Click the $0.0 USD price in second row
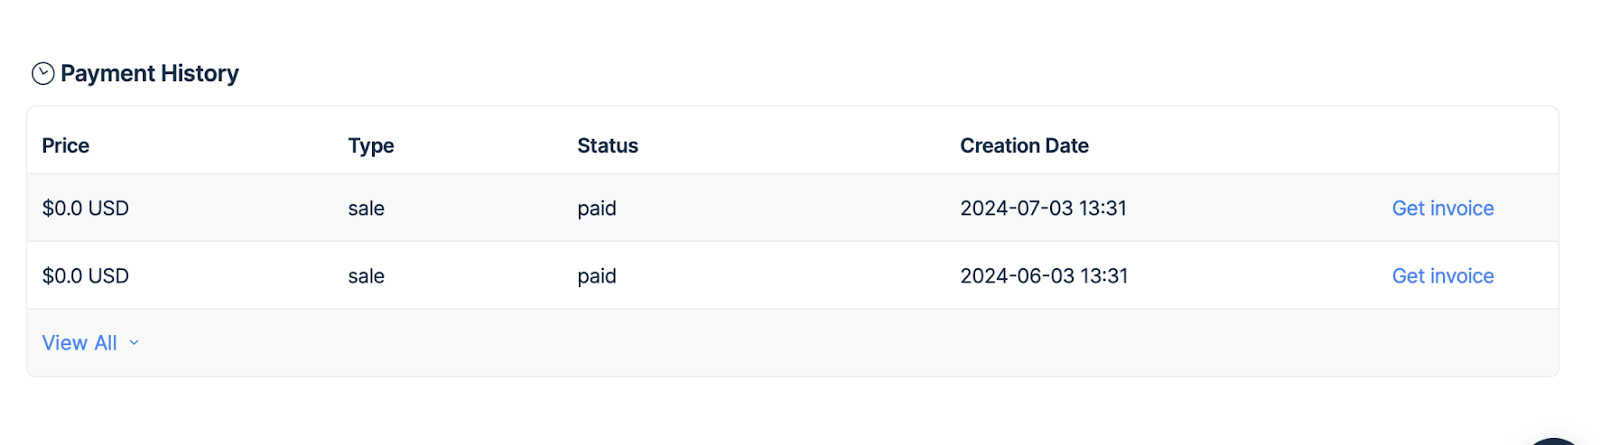 pos(86,276)
